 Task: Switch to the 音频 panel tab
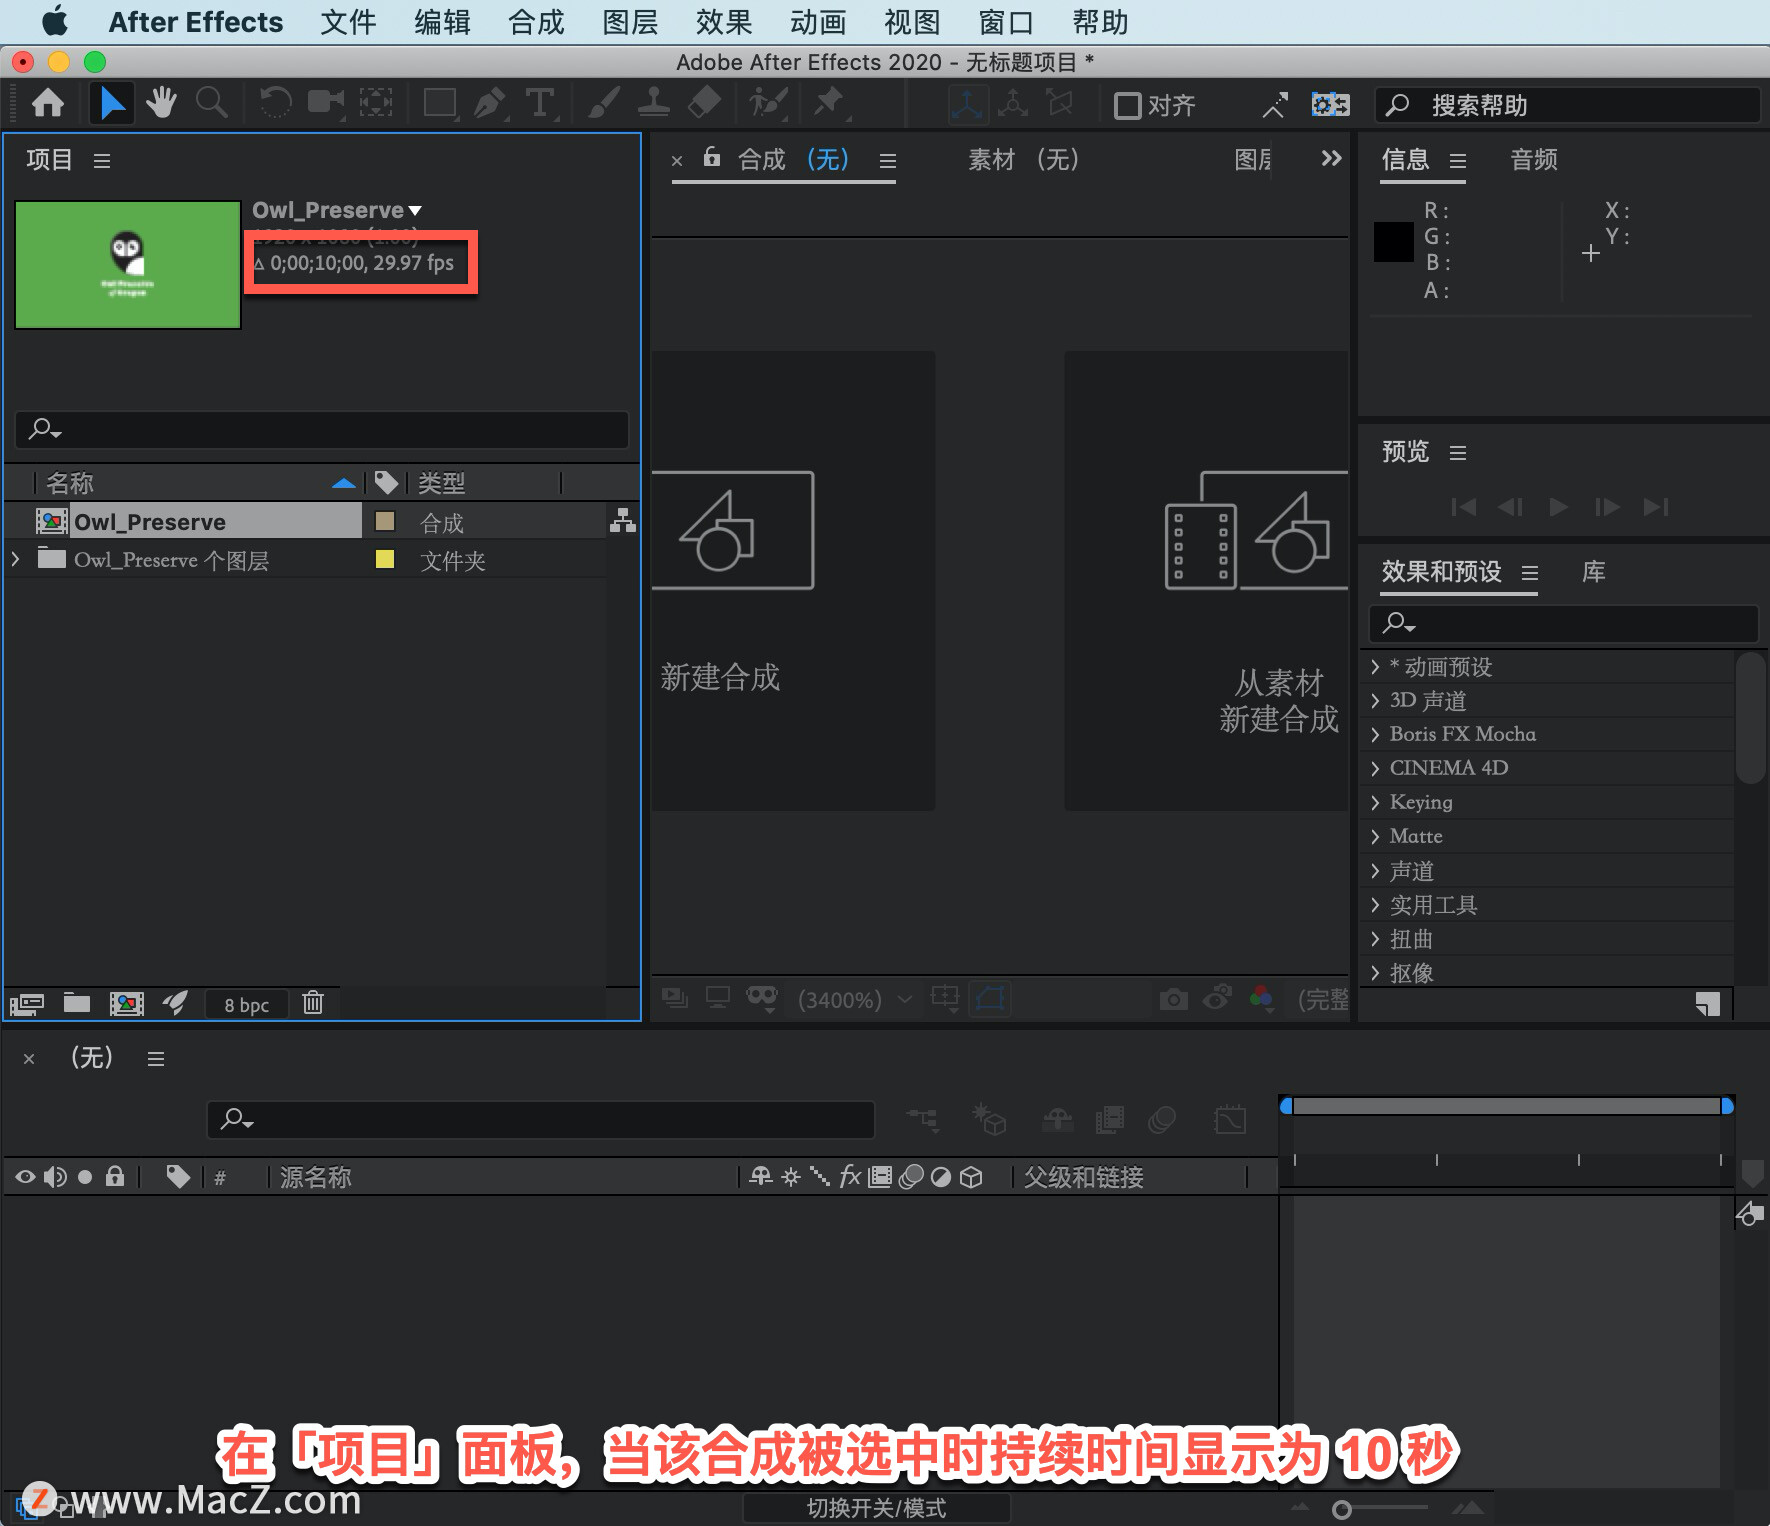tap(1534, 159)
